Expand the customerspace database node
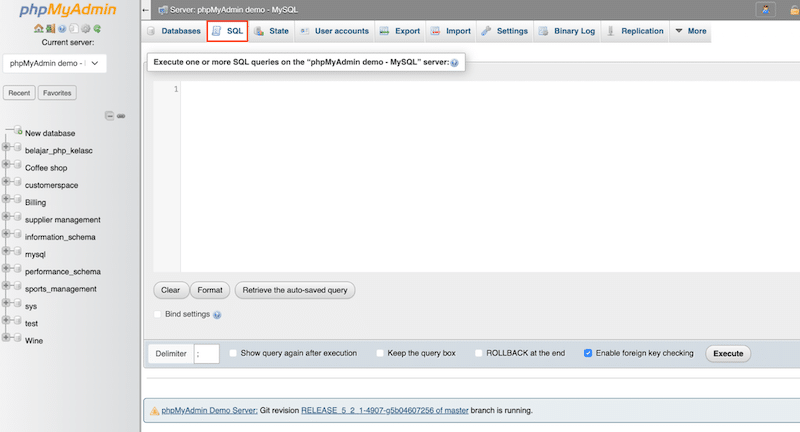 (x=6, y=182)
